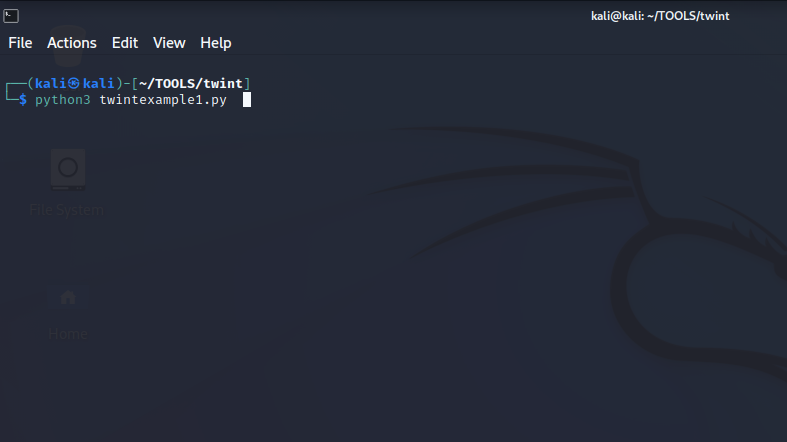Click the python3 command text
This screenshot has height=442, width=787.
[x=63, y=100]
